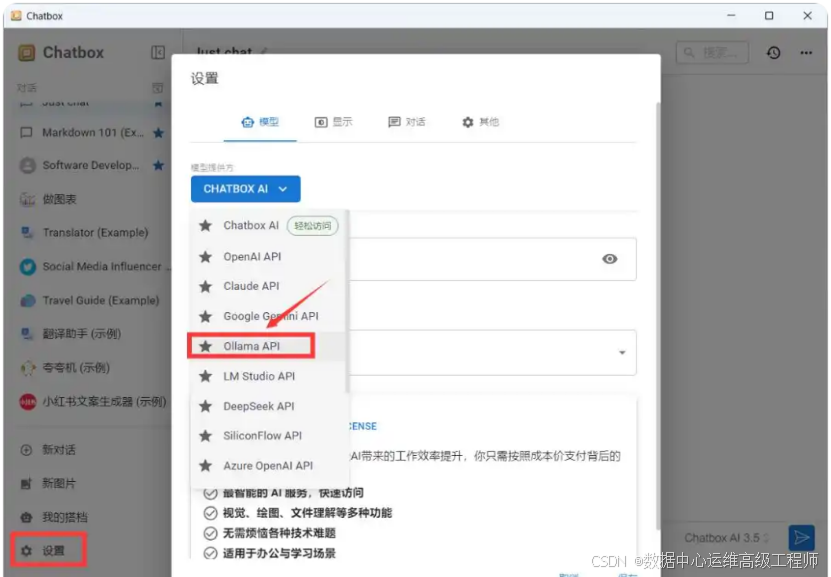Click the chat bubble icon for Markdown 101
This screenshot has width=831, height=577.
[26, 132]
